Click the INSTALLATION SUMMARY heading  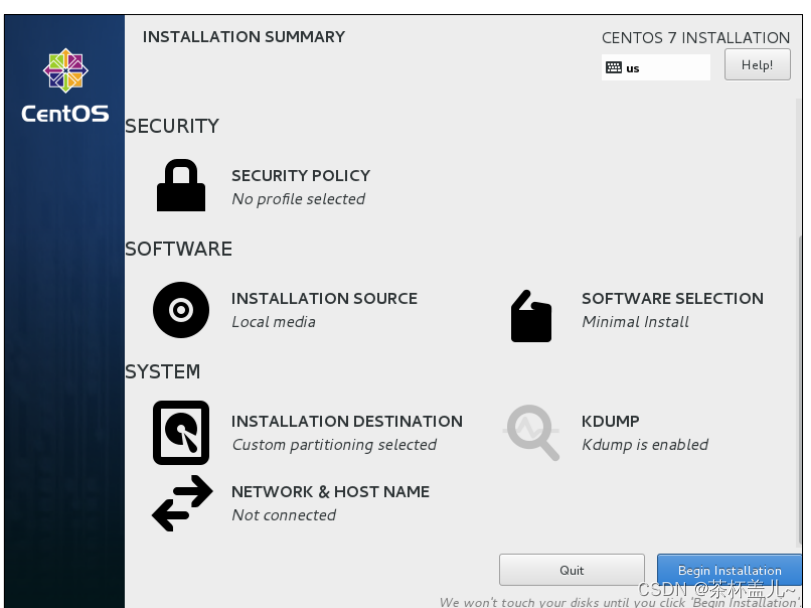coord(244,37)
